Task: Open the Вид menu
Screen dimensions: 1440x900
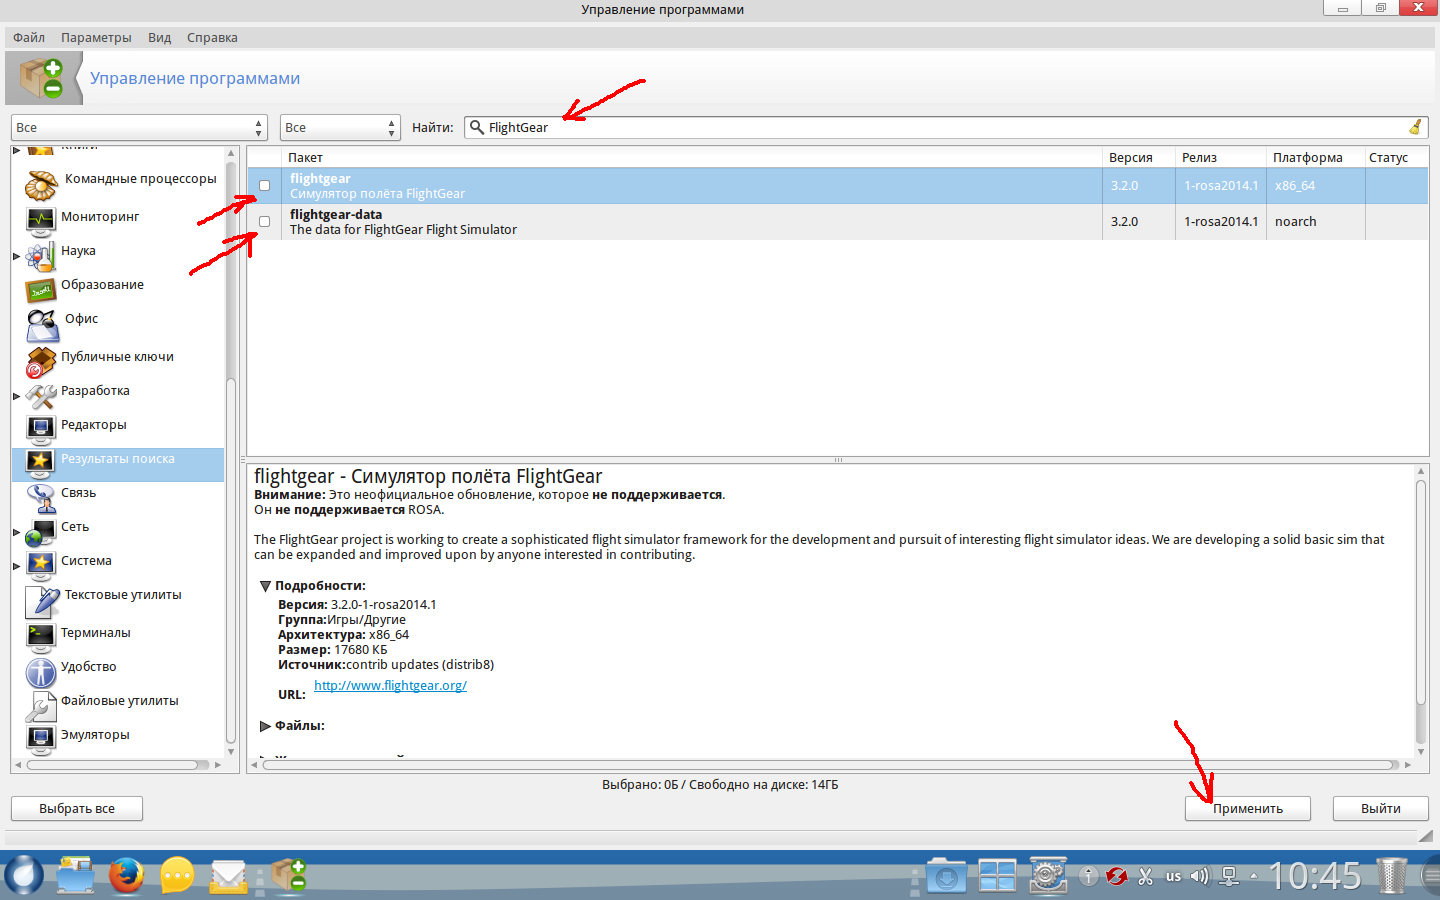Action: click(x=159, y=38)
